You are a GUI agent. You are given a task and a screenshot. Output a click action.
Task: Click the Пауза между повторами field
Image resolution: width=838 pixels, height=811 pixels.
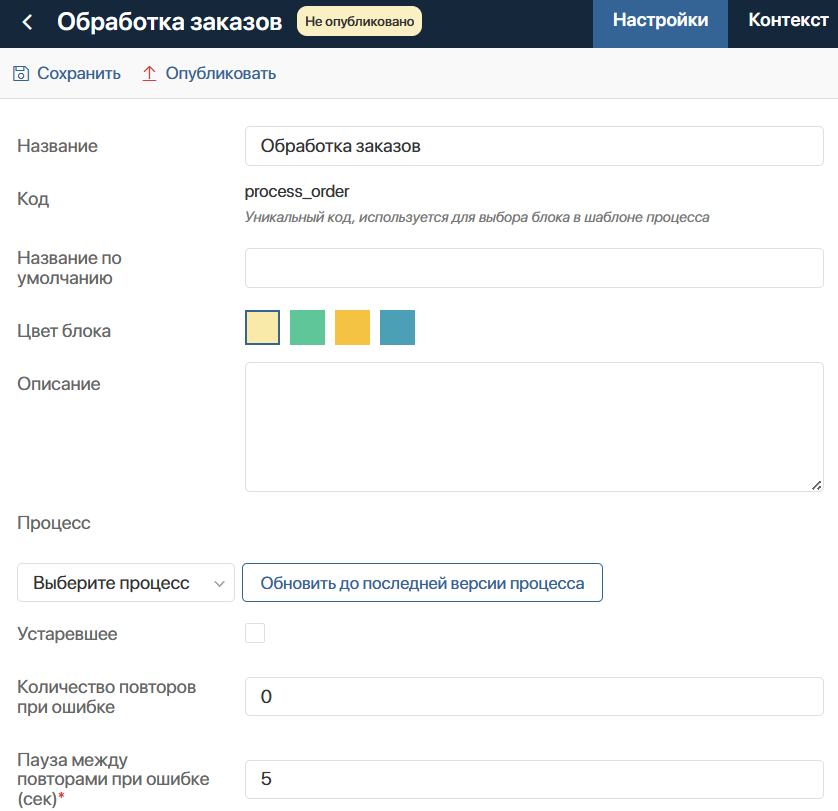point(534,779)
